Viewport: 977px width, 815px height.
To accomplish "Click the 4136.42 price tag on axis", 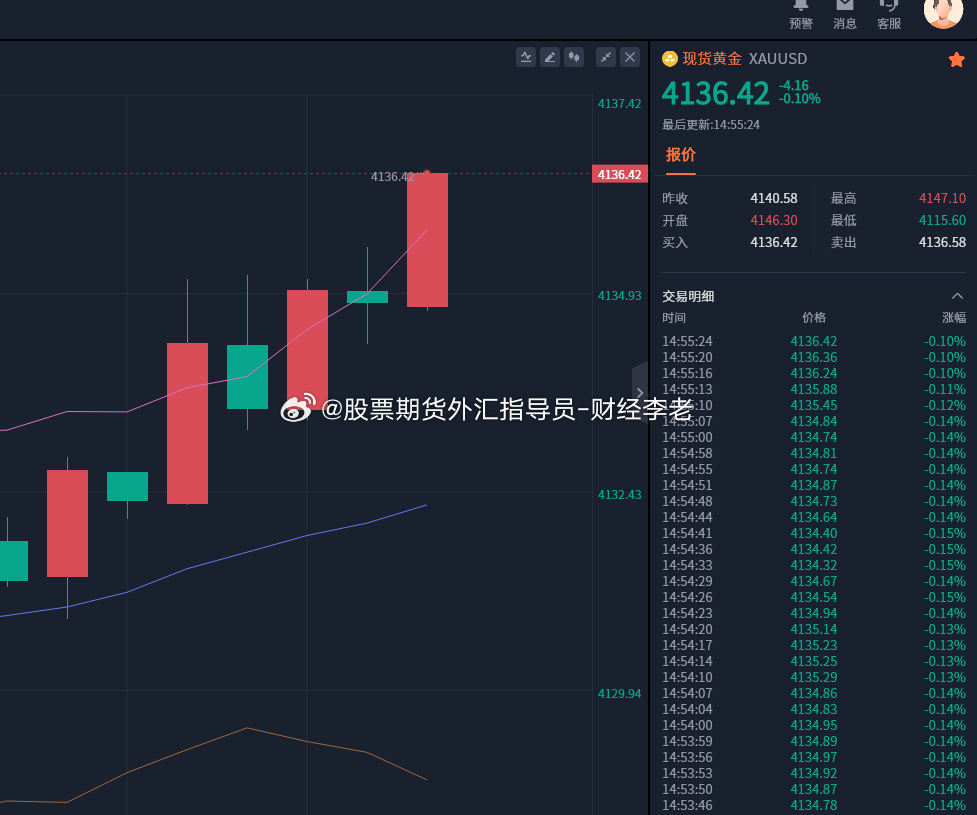I will (619, 174).
